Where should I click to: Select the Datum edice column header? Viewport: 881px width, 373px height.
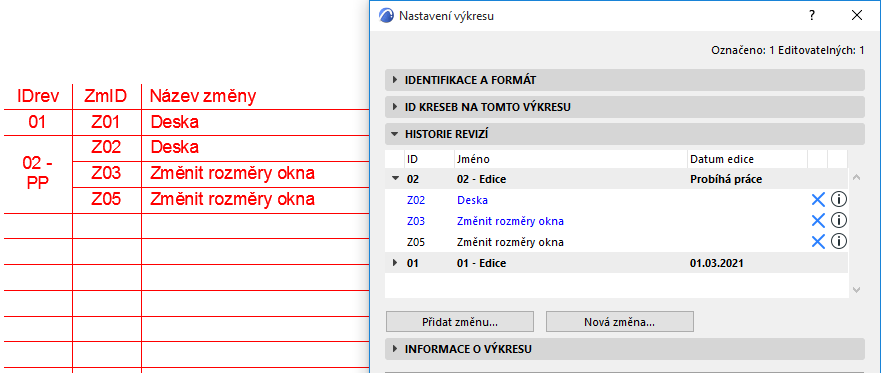pyautogui.click(x=748, y=160)
